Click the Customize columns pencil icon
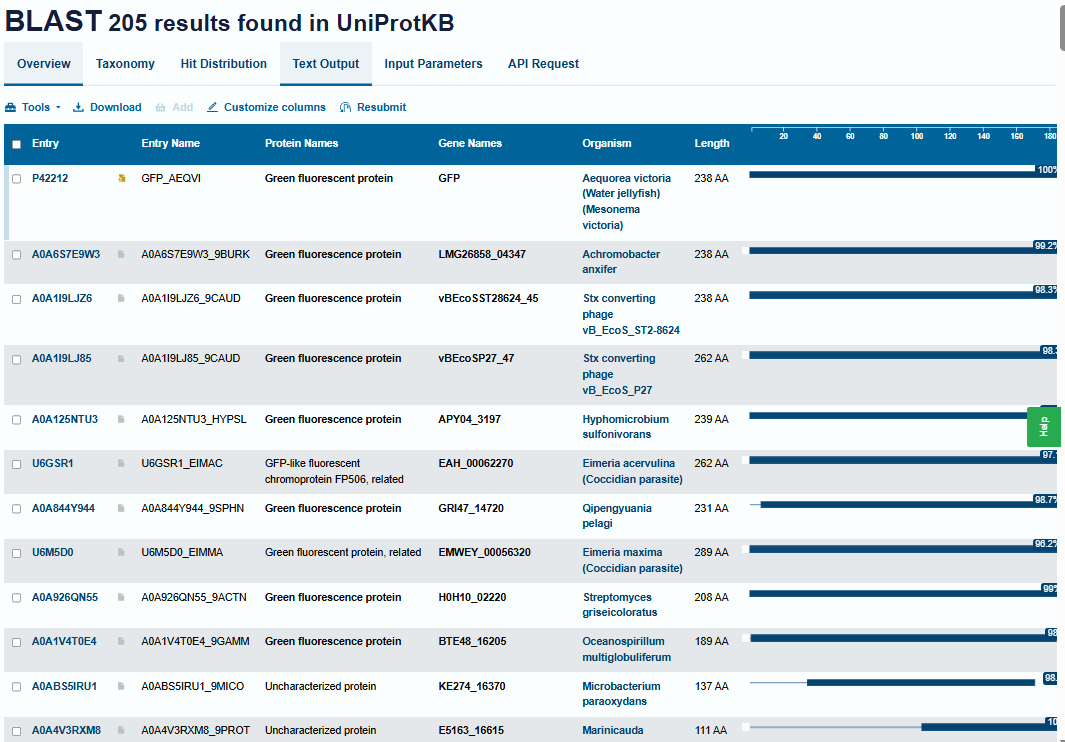This screenshot has height=742, width=1065. (x=213, y=107)
